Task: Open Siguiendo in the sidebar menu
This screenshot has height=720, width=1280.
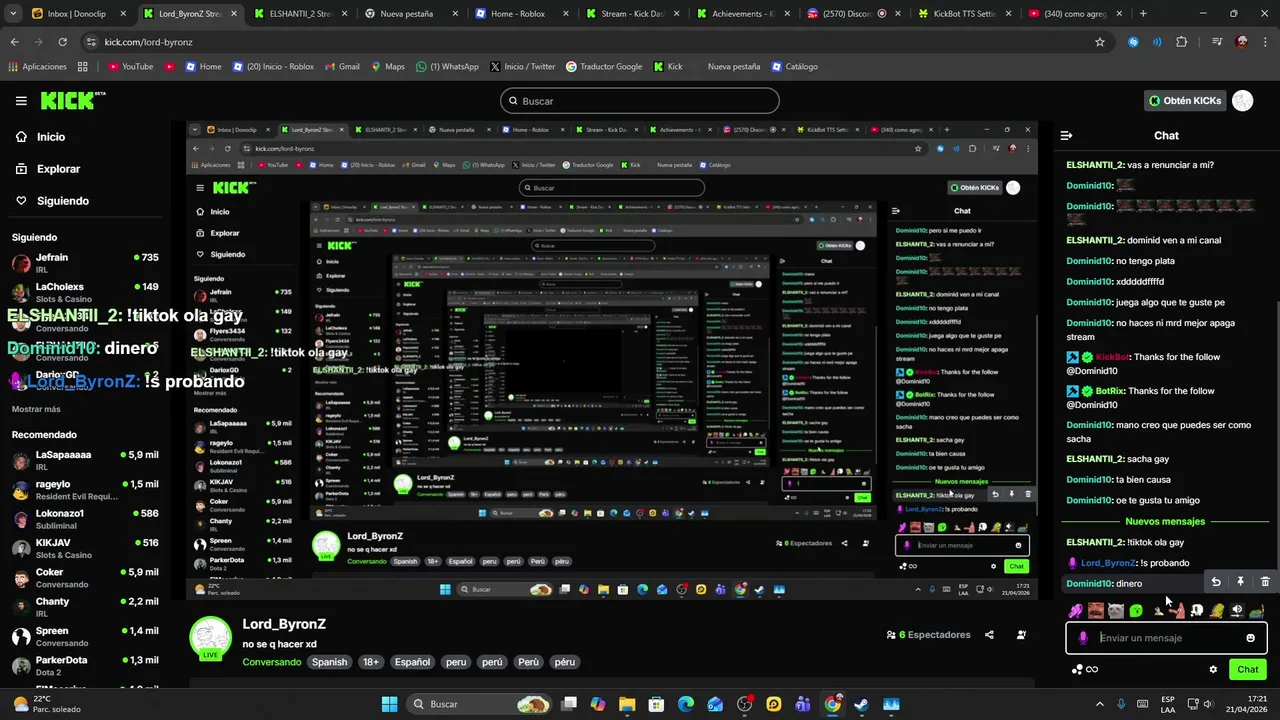Action: [x=63, y=201]
